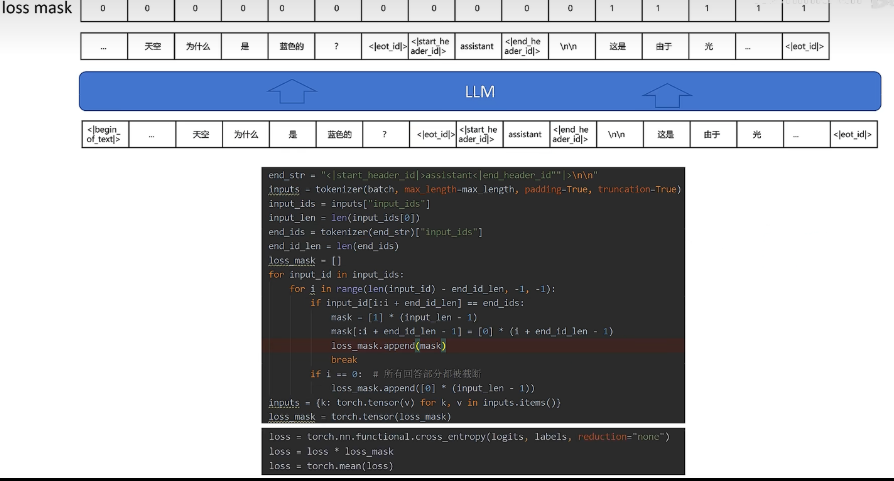
Task: Click the 'loss_mask = torch.tensor(loss_mask)' line
Action: point(359,417)
